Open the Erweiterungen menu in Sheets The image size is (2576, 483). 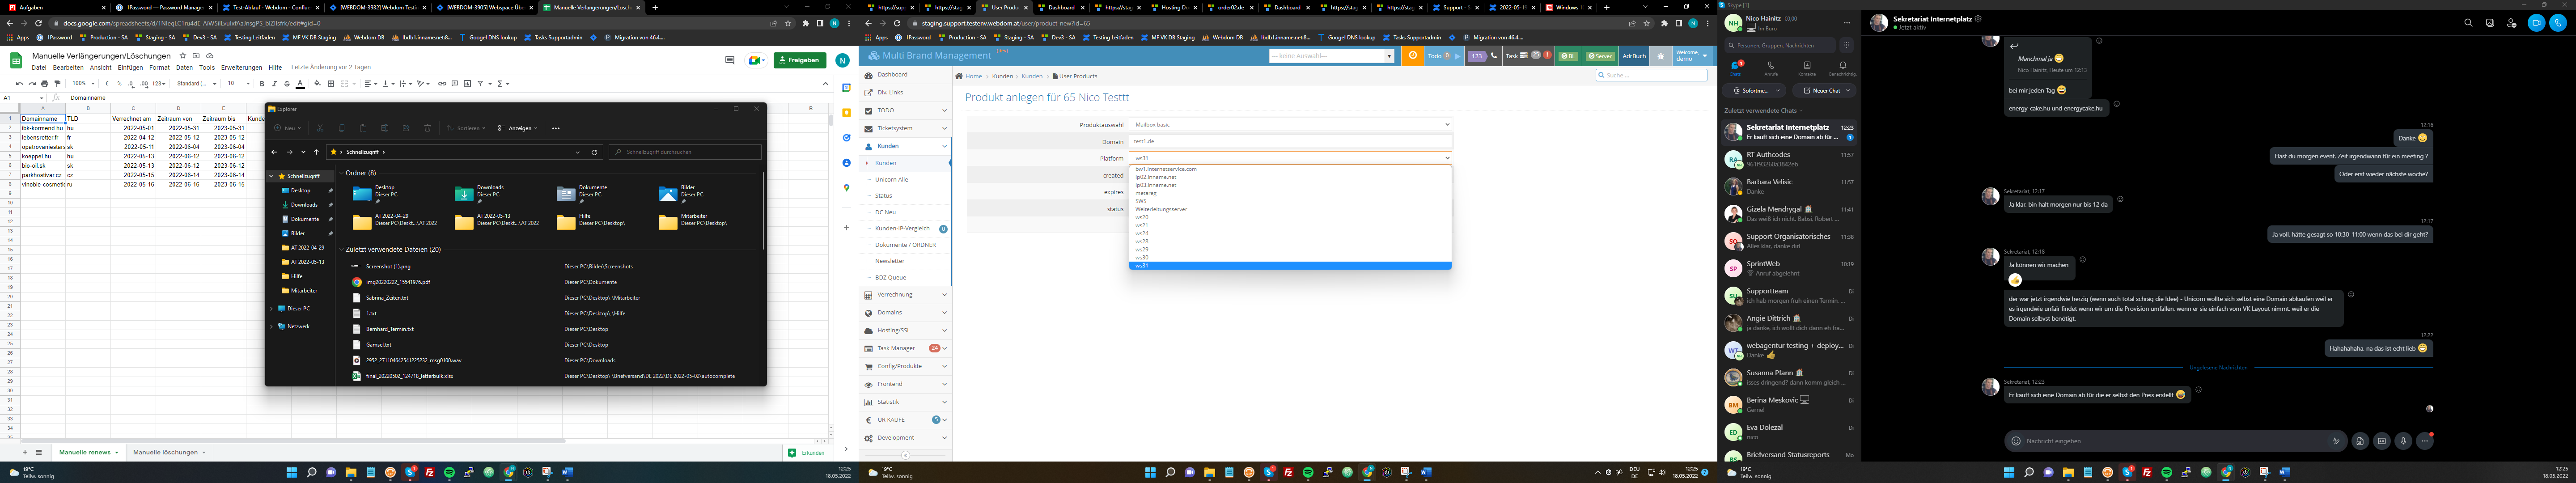point(242,68)
